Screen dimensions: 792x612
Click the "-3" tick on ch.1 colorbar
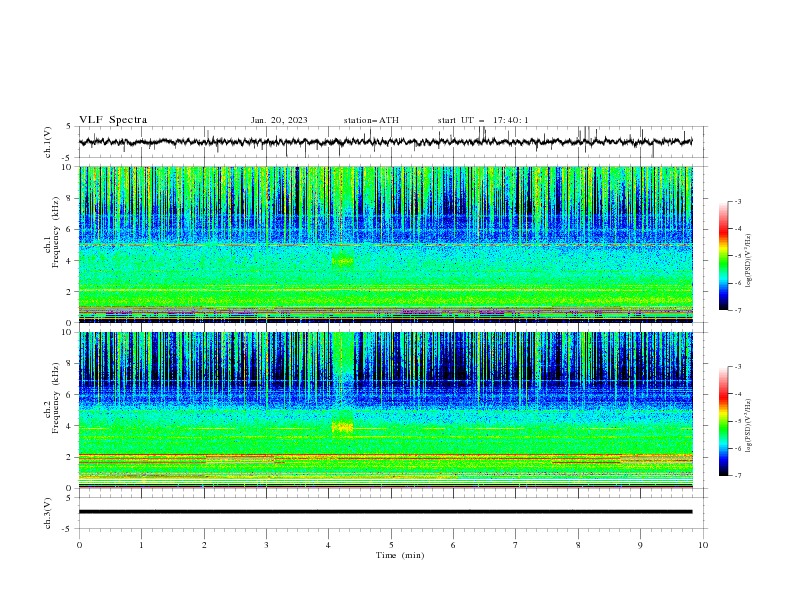[737, 201]
